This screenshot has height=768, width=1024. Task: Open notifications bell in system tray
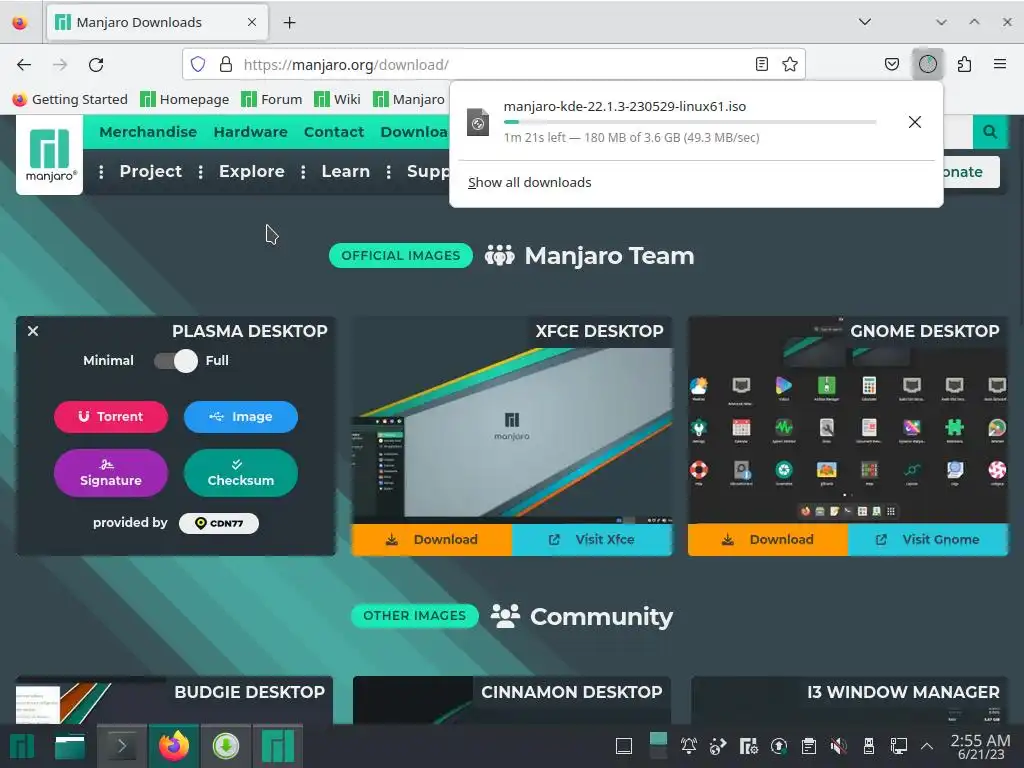(688, 745)
